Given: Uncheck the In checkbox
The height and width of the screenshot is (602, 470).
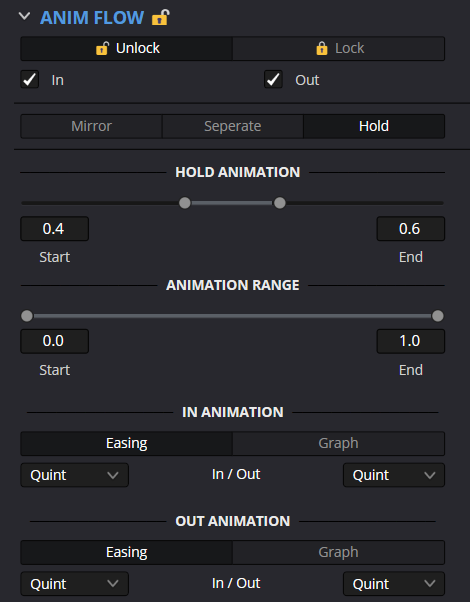Looking at the screenshot, I should pos(30,79).
